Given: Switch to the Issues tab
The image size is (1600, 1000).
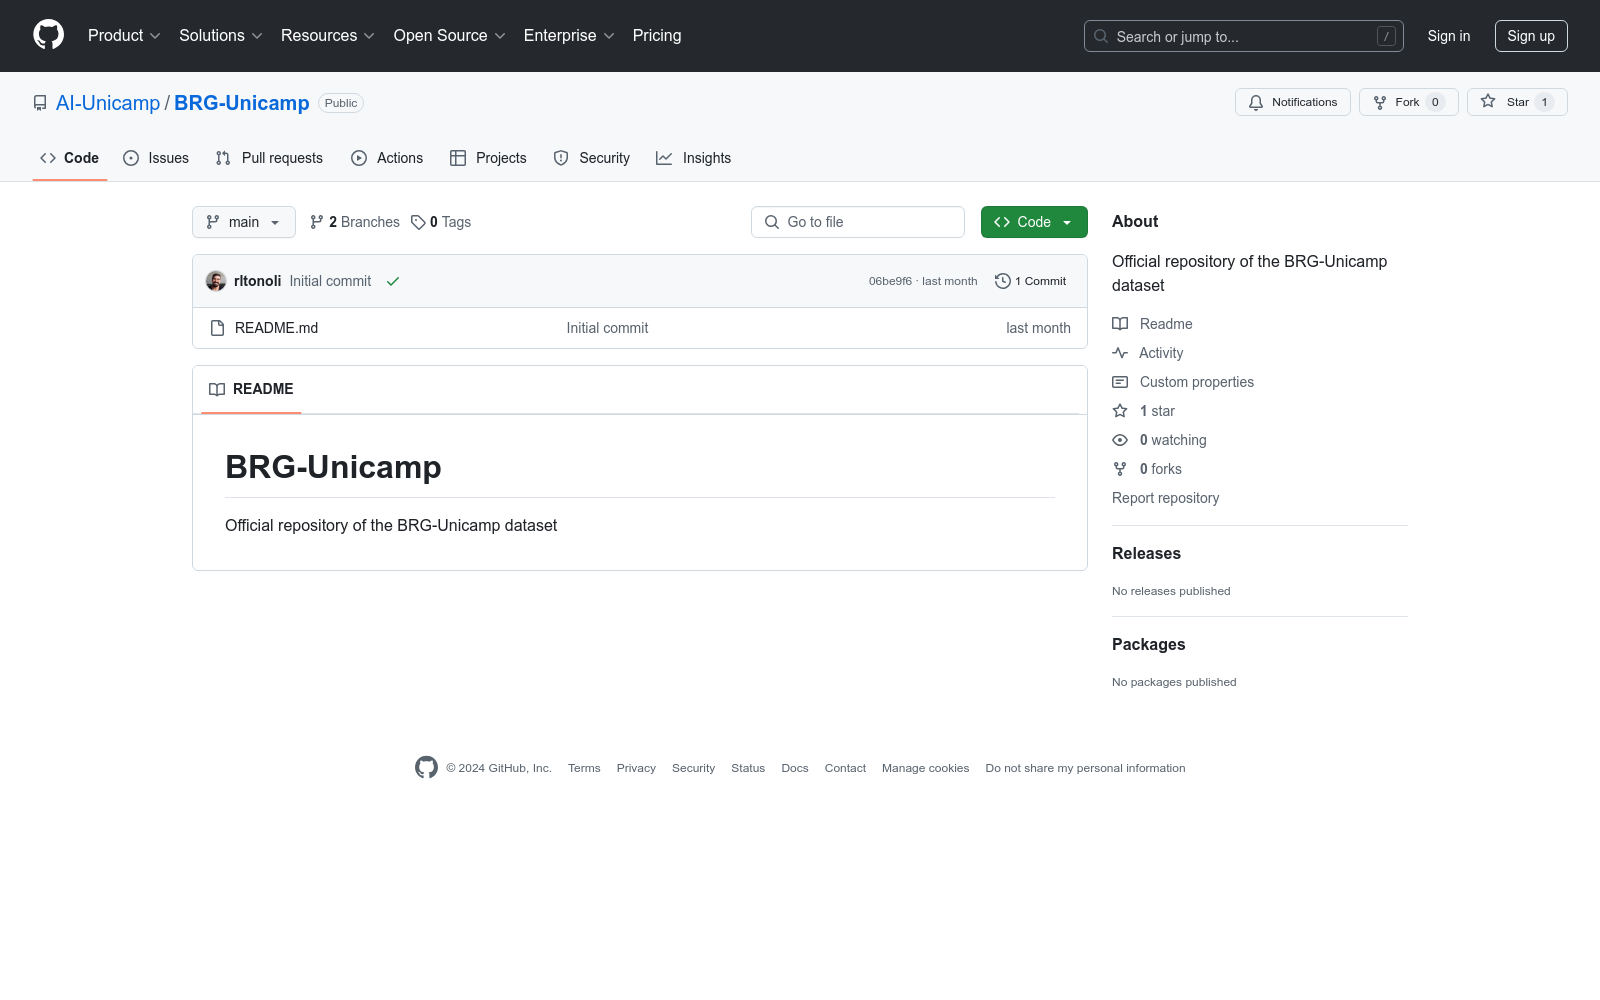Looking at the screenshot, I should pyautogui.click(x=156, y=158).
